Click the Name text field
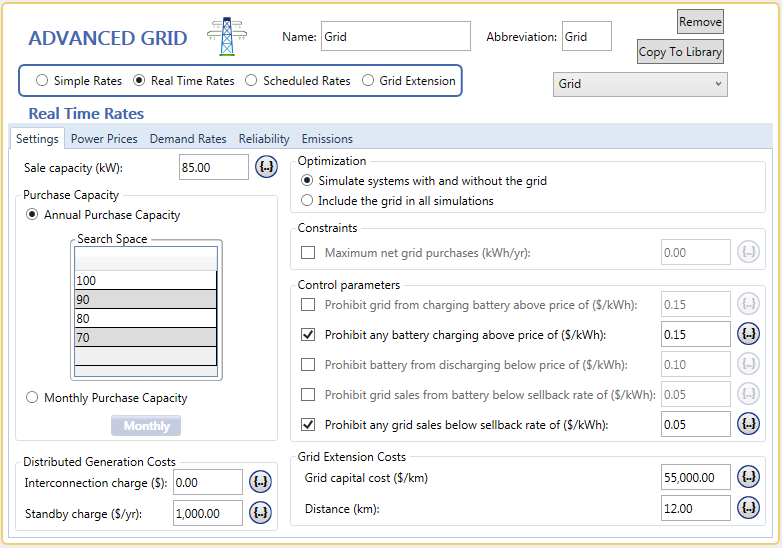This screenshot has width=782, height=548. (395, 37)
